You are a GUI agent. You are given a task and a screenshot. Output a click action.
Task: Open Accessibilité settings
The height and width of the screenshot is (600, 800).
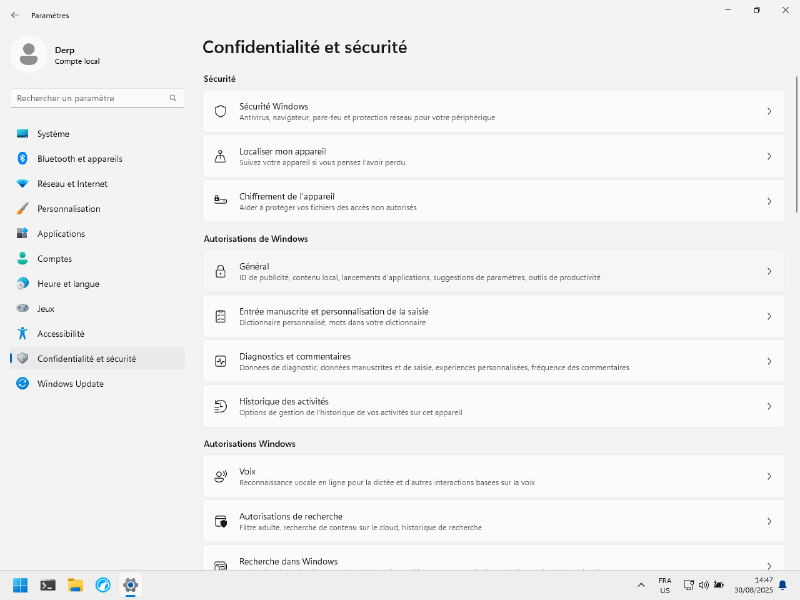(x=63, y=333)
